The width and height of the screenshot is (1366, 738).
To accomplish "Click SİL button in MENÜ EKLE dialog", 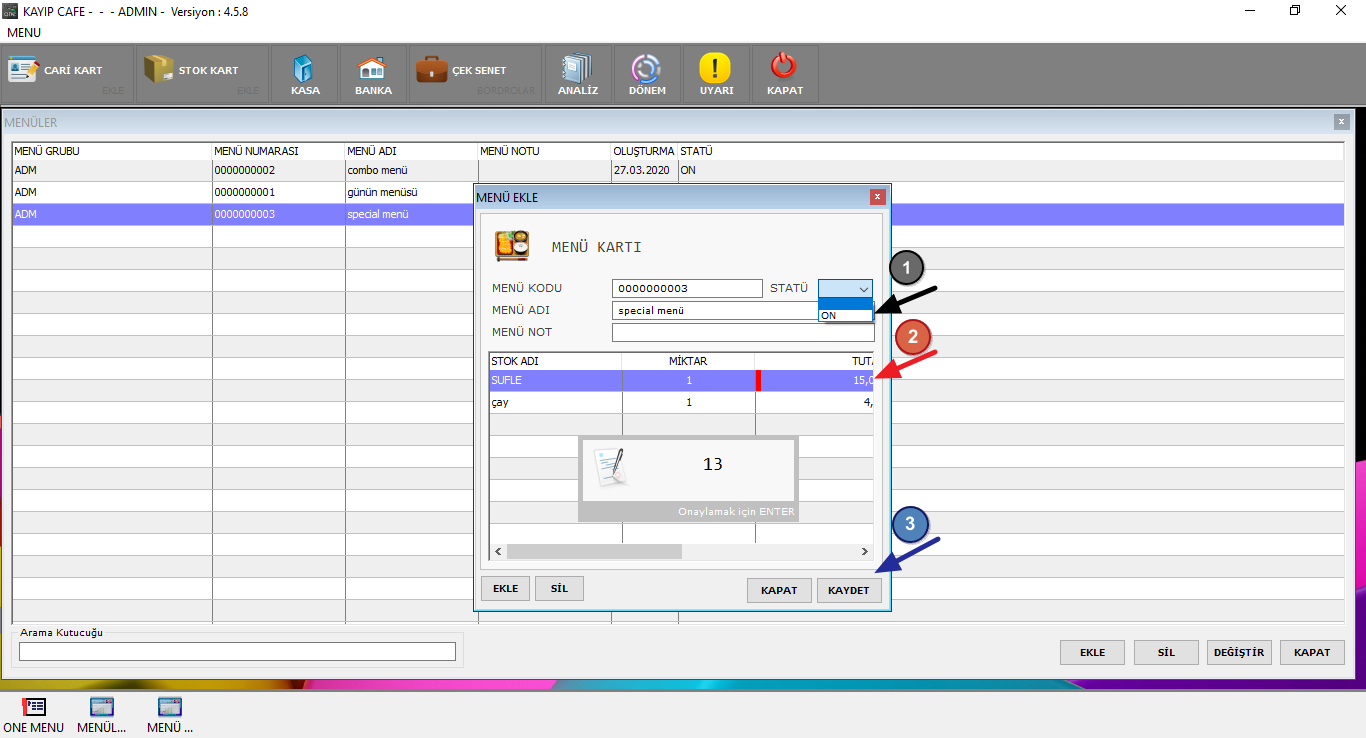I will click(x=559, y=588).
